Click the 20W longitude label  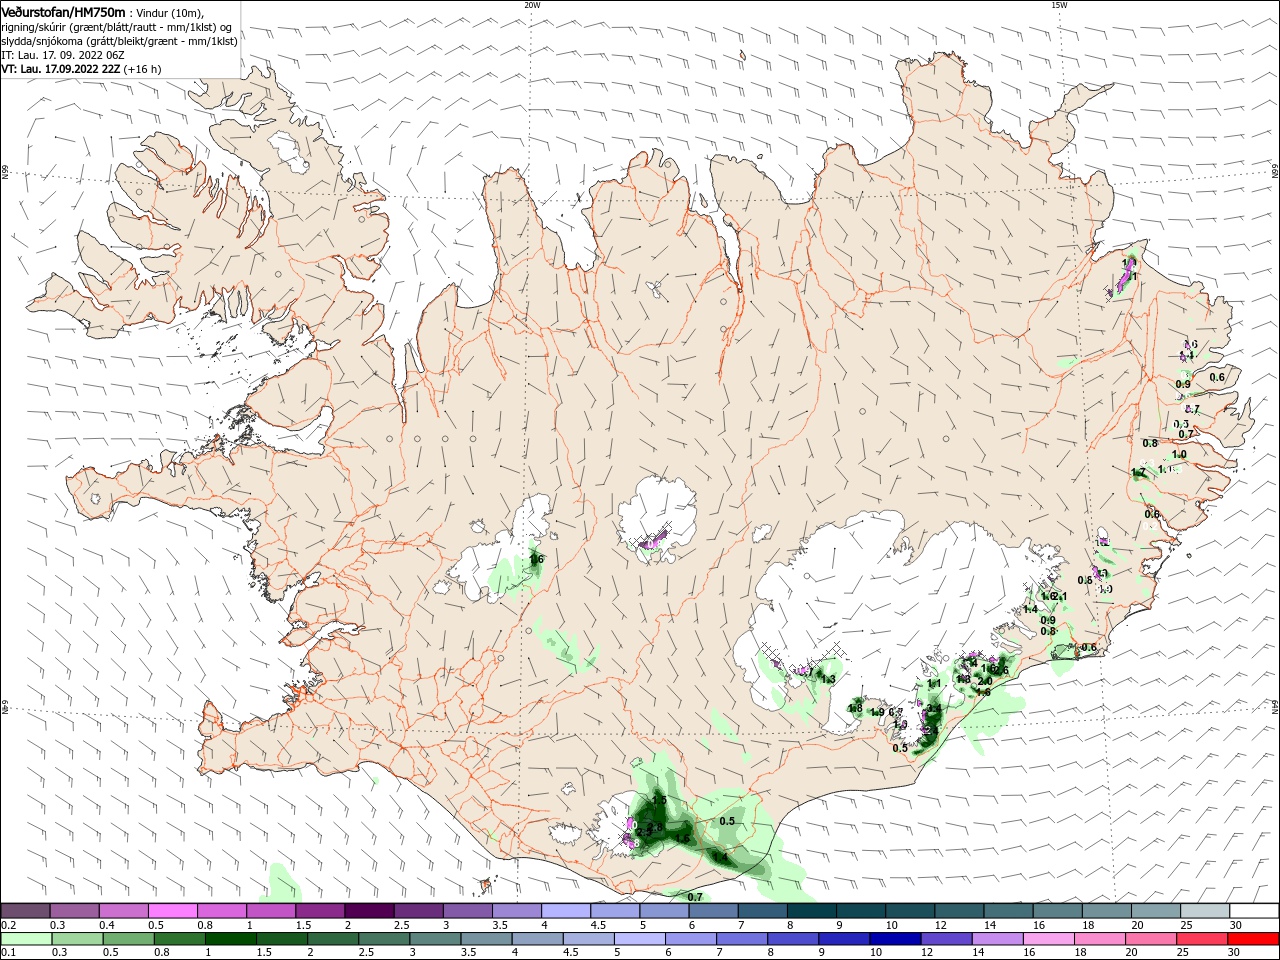532,5
